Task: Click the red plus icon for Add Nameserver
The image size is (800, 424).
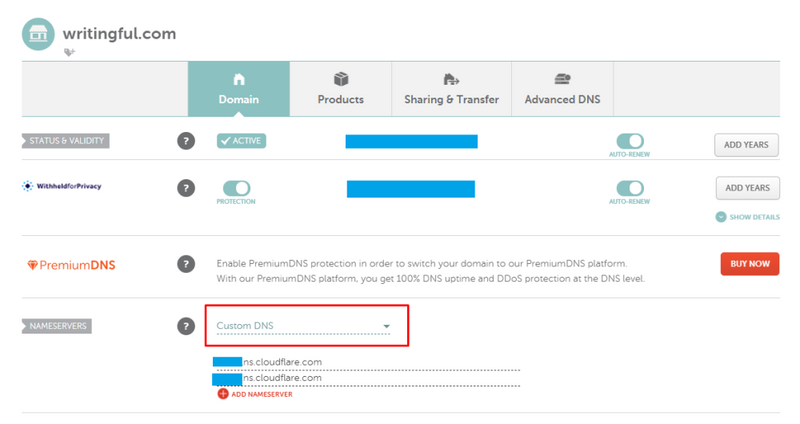Action: tap(223, 394)
